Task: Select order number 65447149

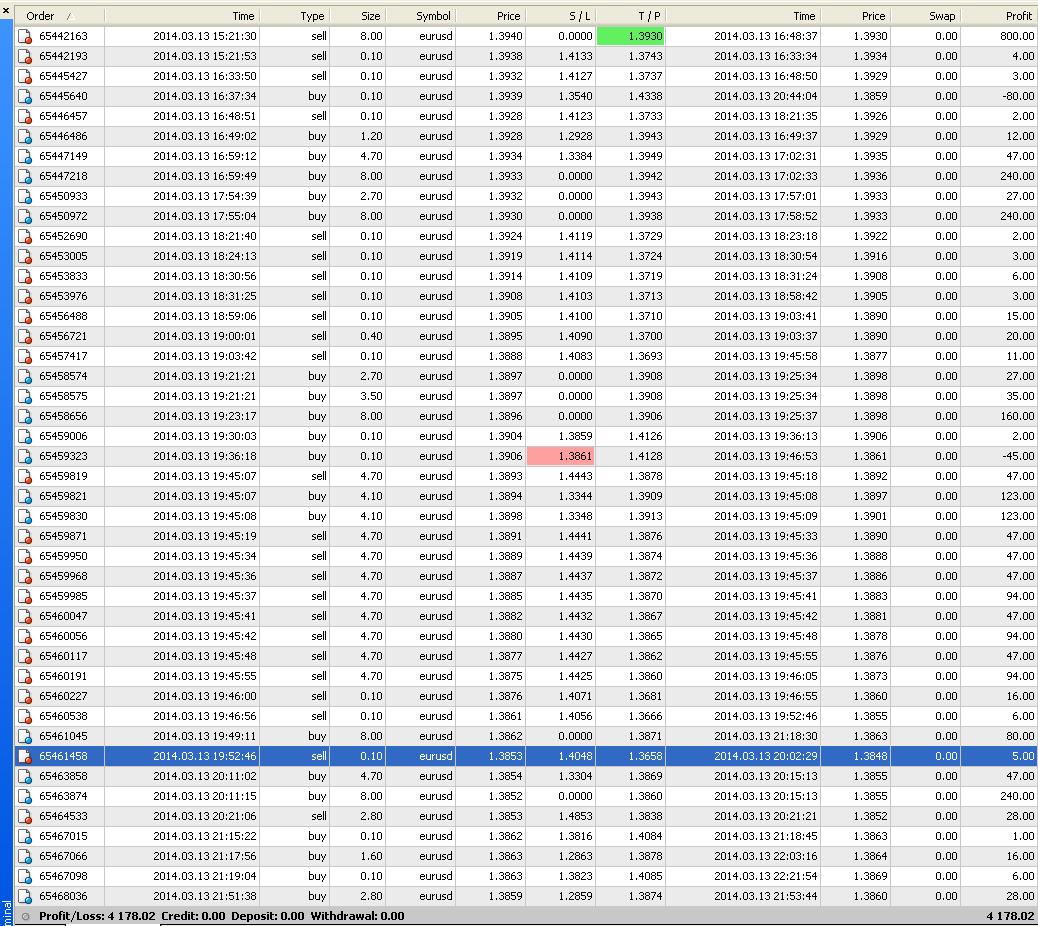Action: [63, 157]
